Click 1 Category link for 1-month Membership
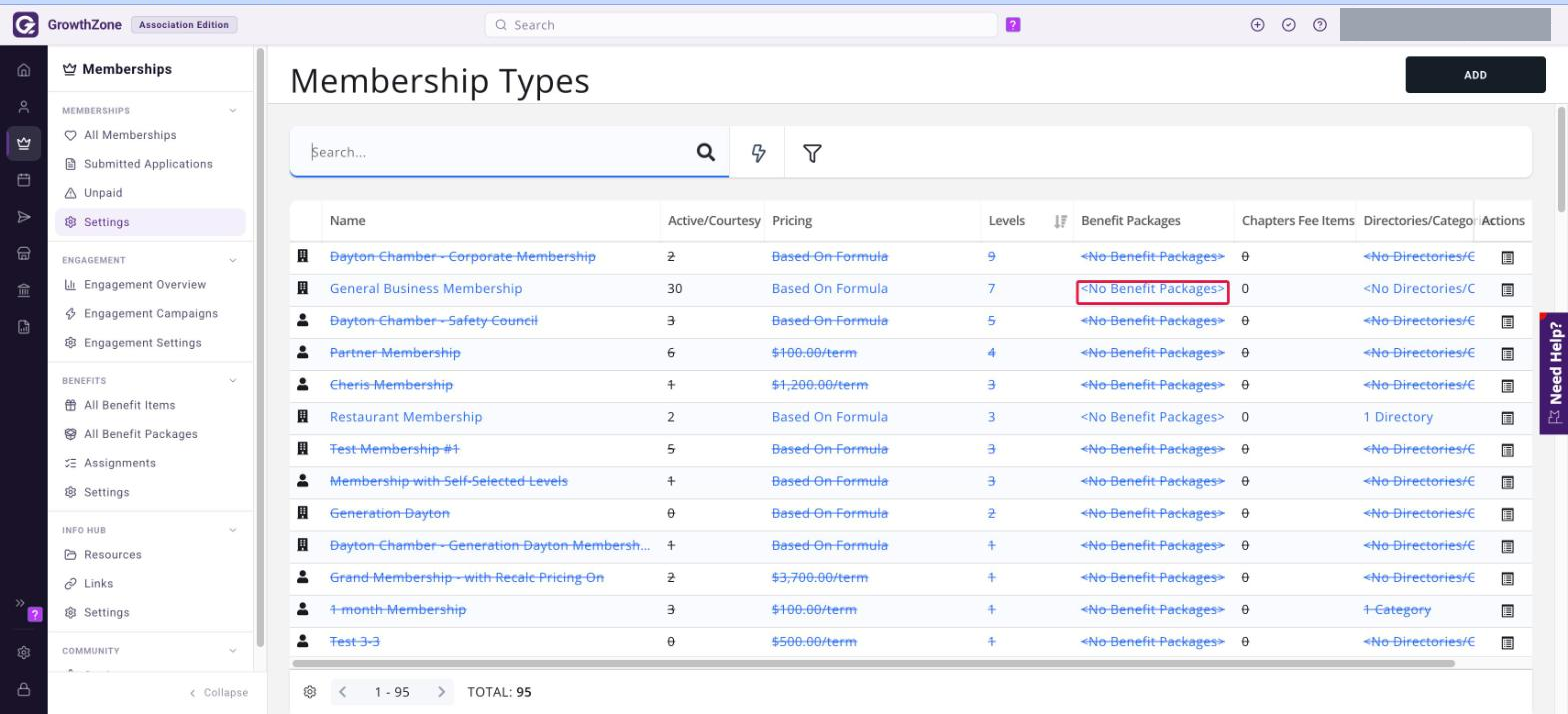The image size is (1568, 714). [x=1397, y=610]
